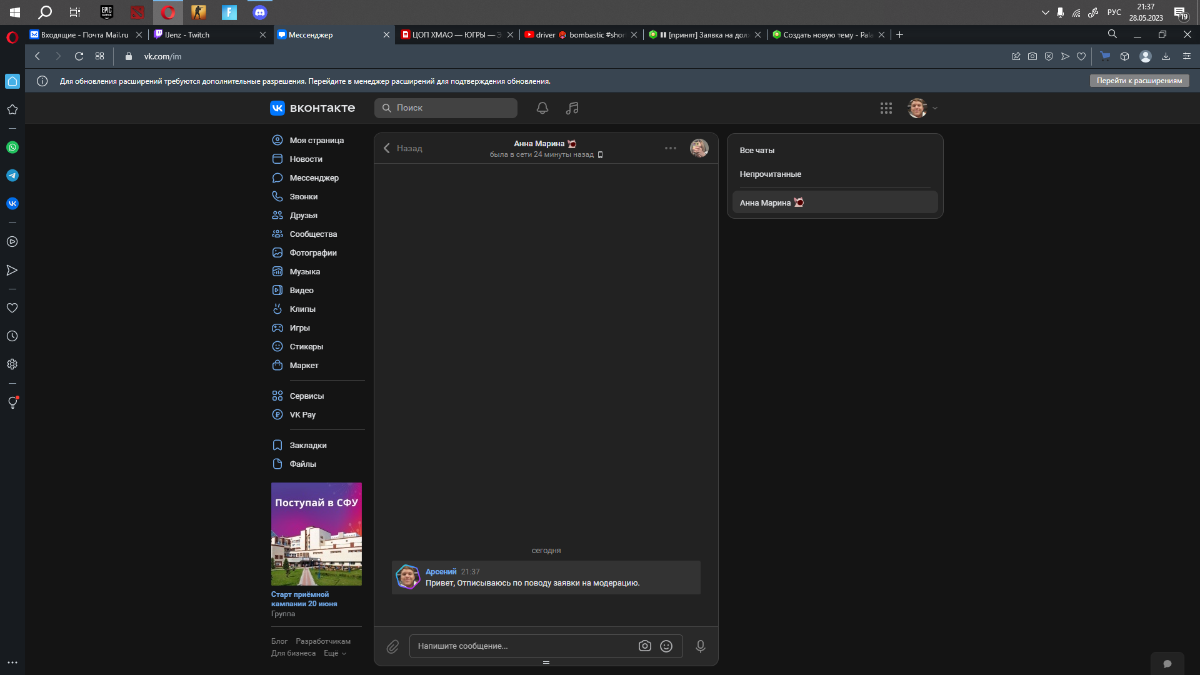Click Анна Марина avatar in chat header
The image size is (1200, 675).
coord(699,148)
